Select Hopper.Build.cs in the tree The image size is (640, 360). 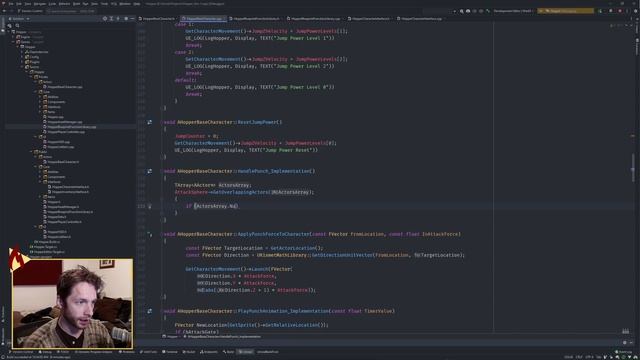click(47, 242)
